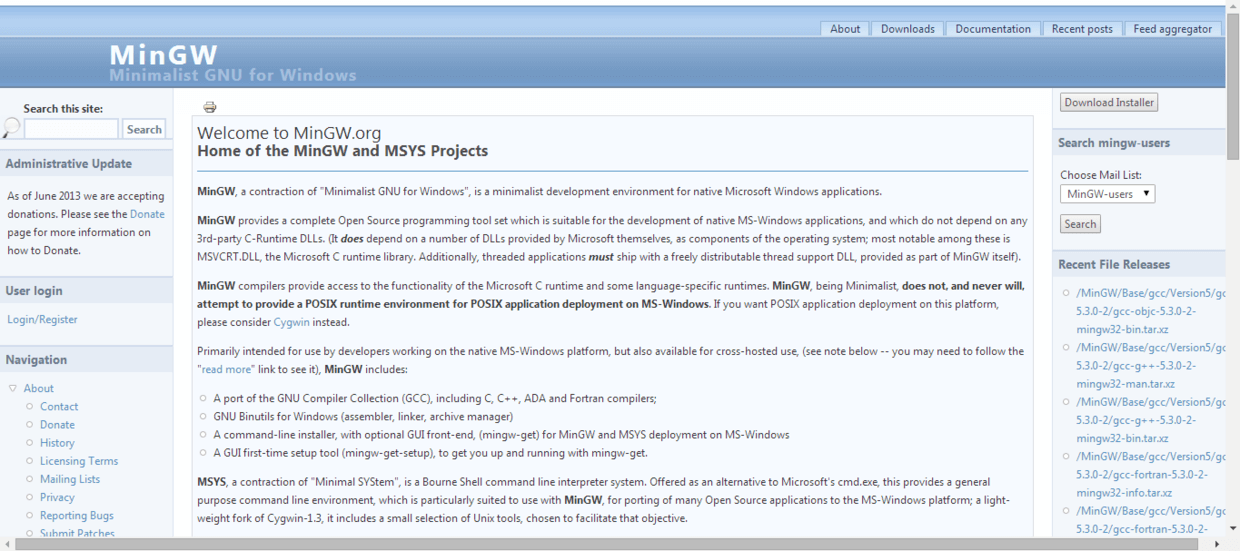Open gcc-objc-5.3.0-2 bin file release link
1240x551 pixels.
point(1151,311)
